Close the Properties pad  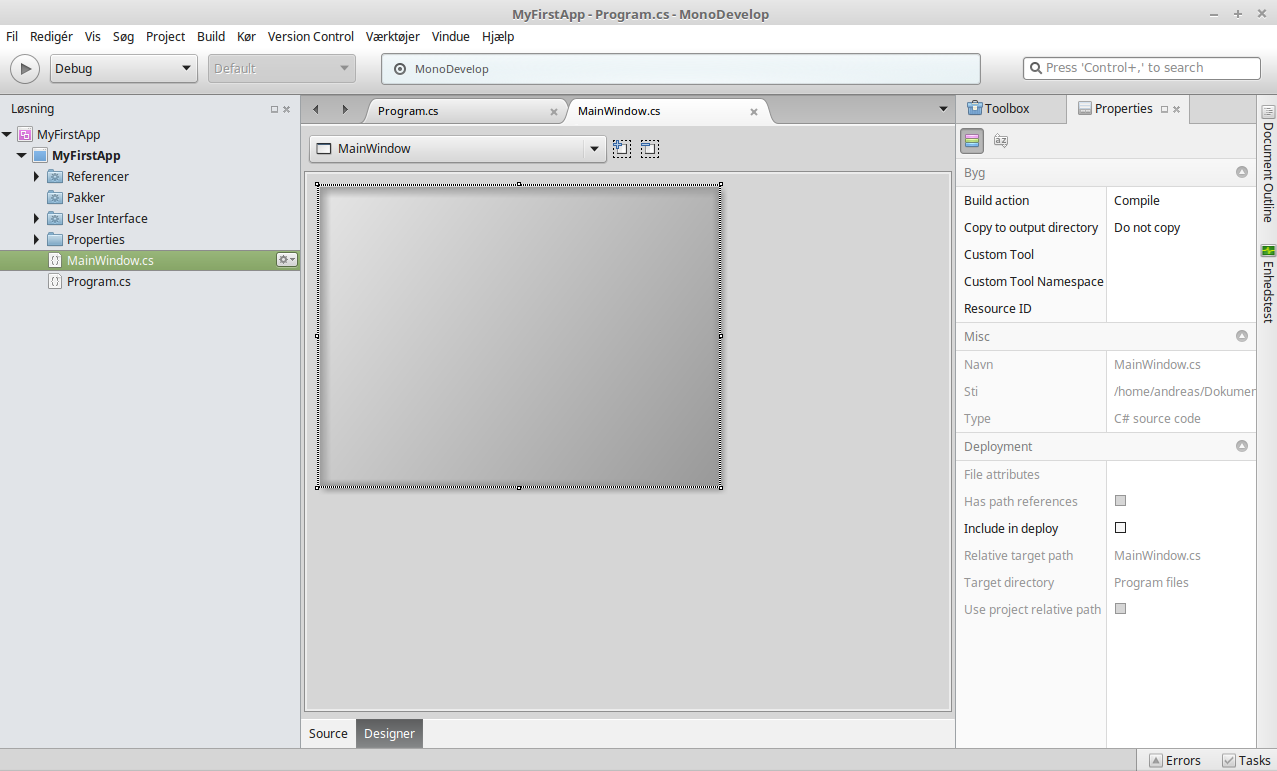[x=1177, y=109]
